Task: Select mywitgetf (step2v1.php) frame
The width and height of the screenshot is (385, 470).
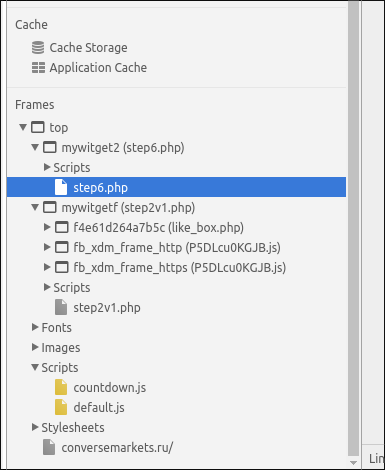Action: click(x=128, y=208)
